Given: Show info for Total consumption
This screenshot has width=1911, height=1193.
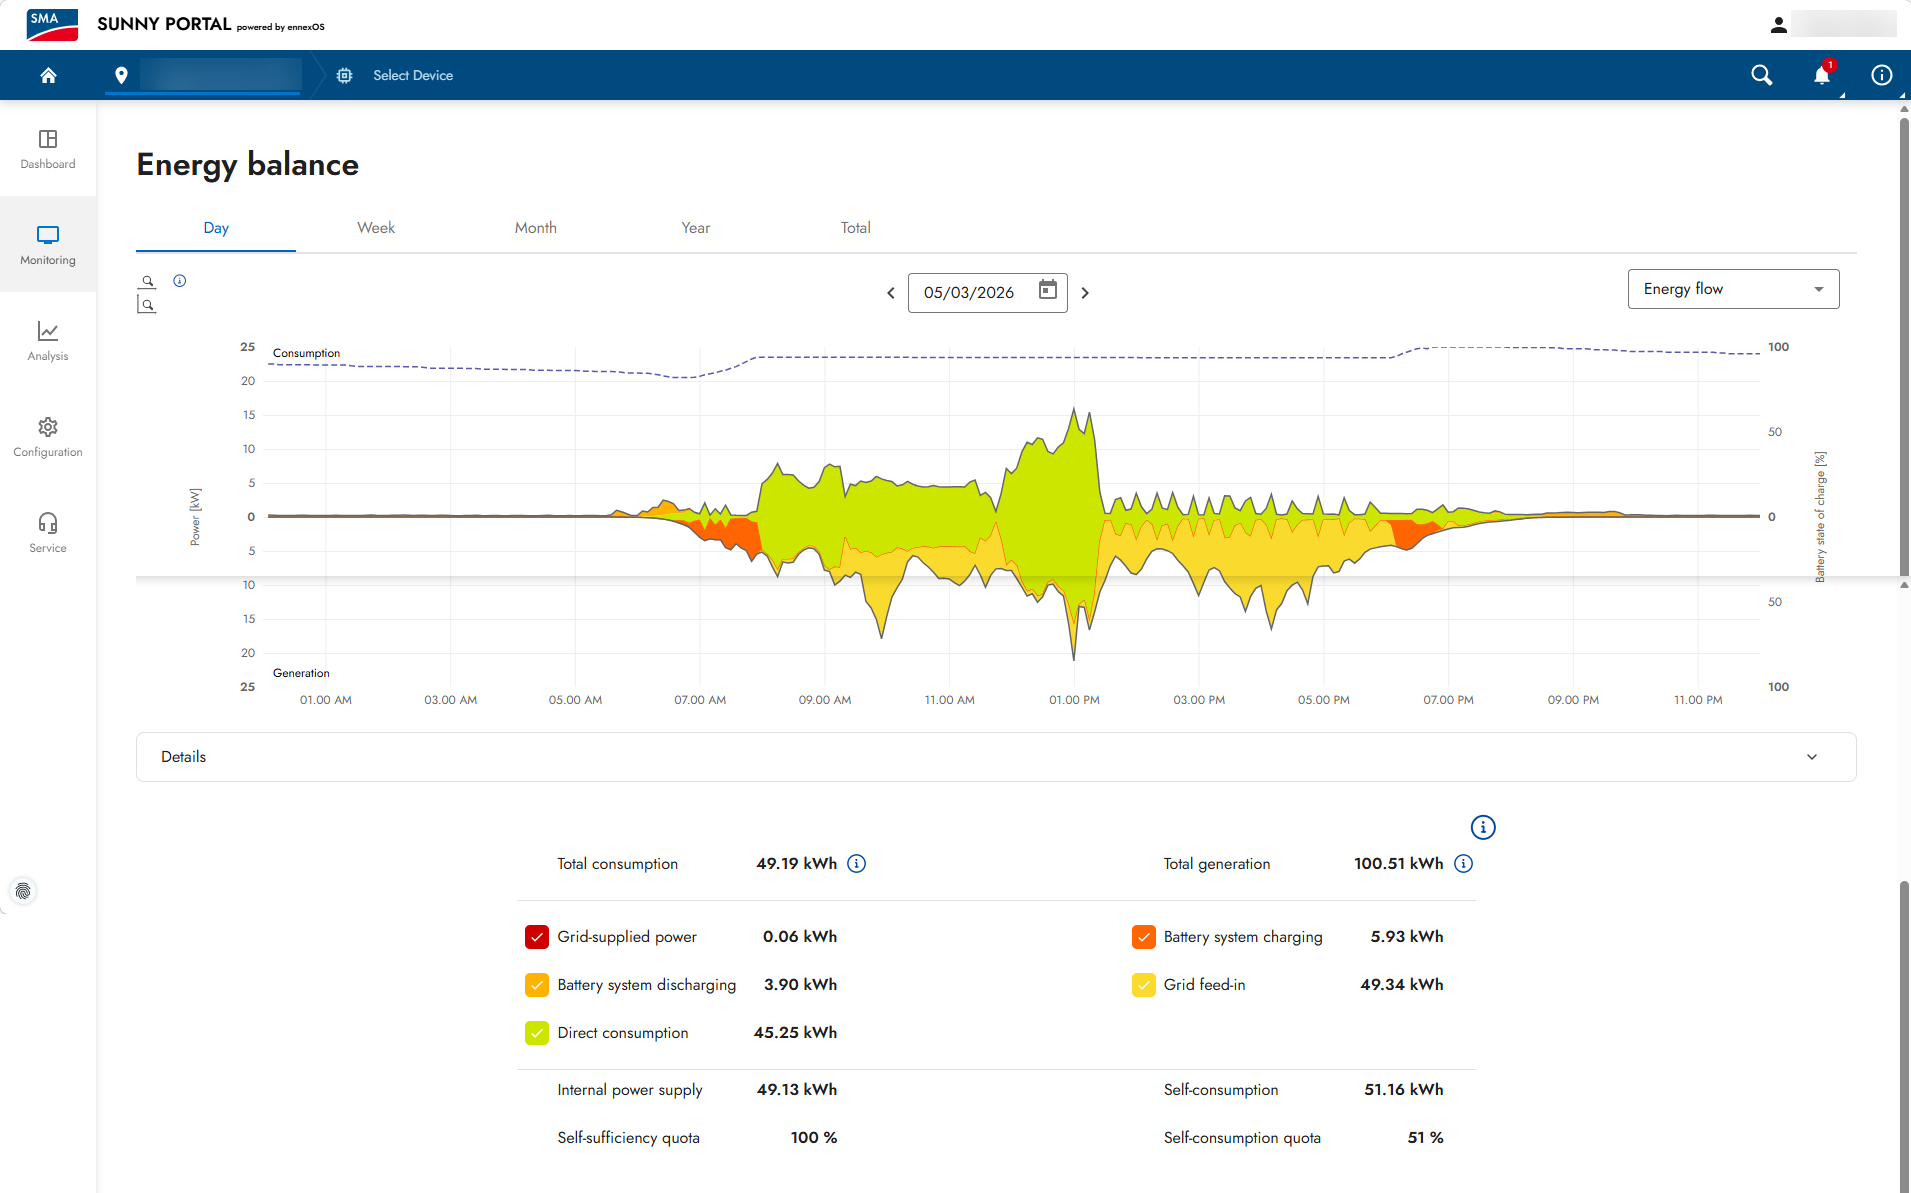Looking at the screenshot, I should [x=857, y=863].
